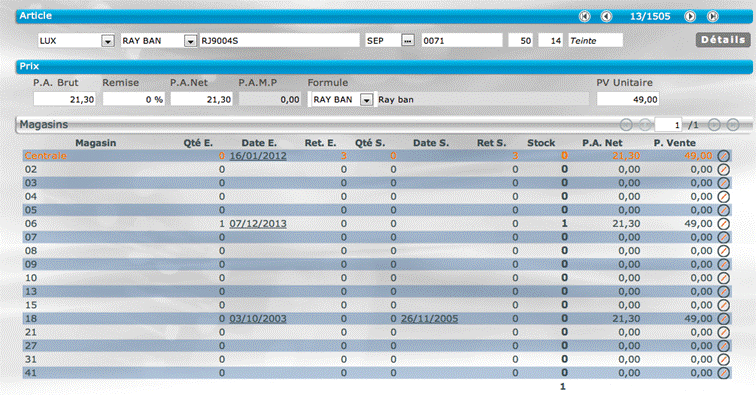Open the LUX supplier dropdown
The height and width of the screenshot is (395, 756).
(x=108, y=41)
